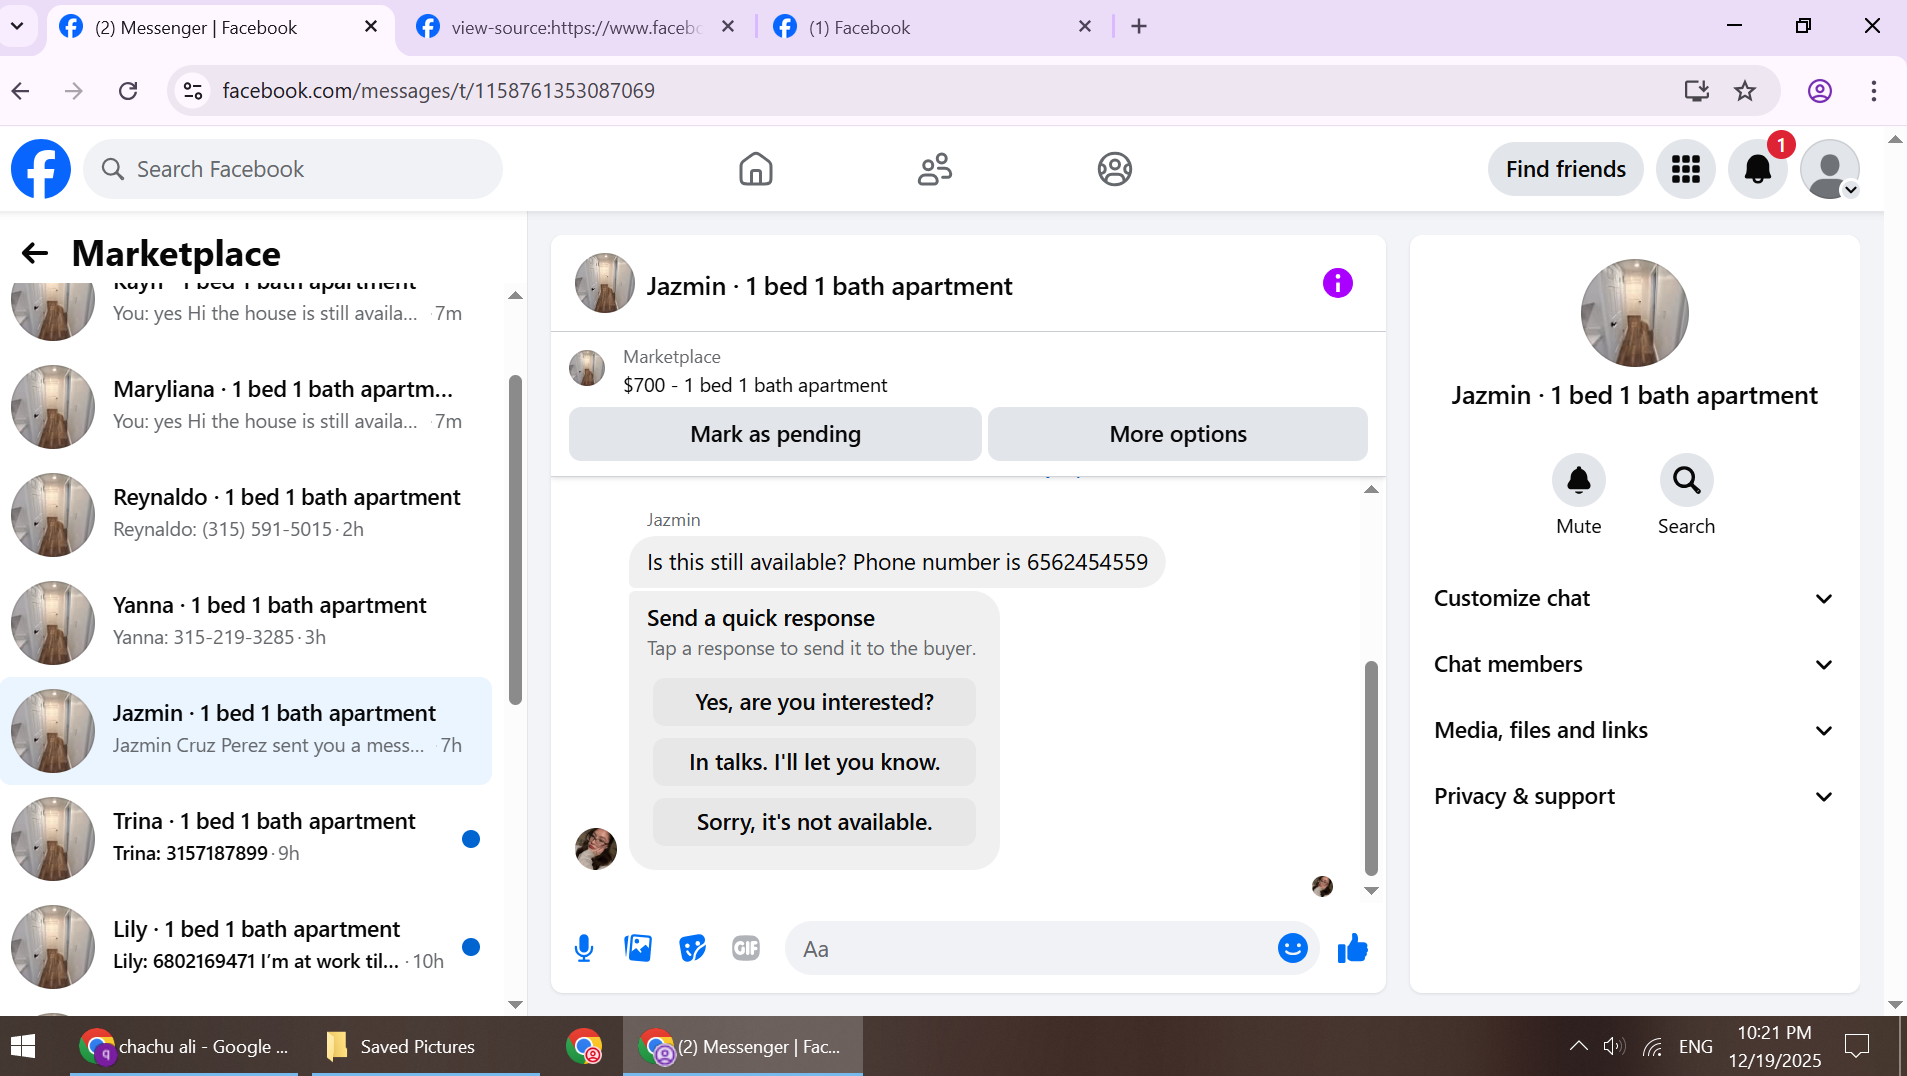Expand Media, files and links section
The width and height of the screenshot is (1907, 1076).
point(1635,730)
